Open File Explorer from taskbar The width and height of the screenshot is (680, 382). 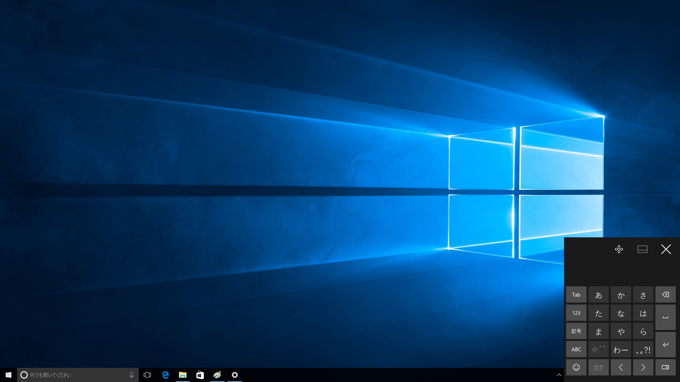[183, 375]
